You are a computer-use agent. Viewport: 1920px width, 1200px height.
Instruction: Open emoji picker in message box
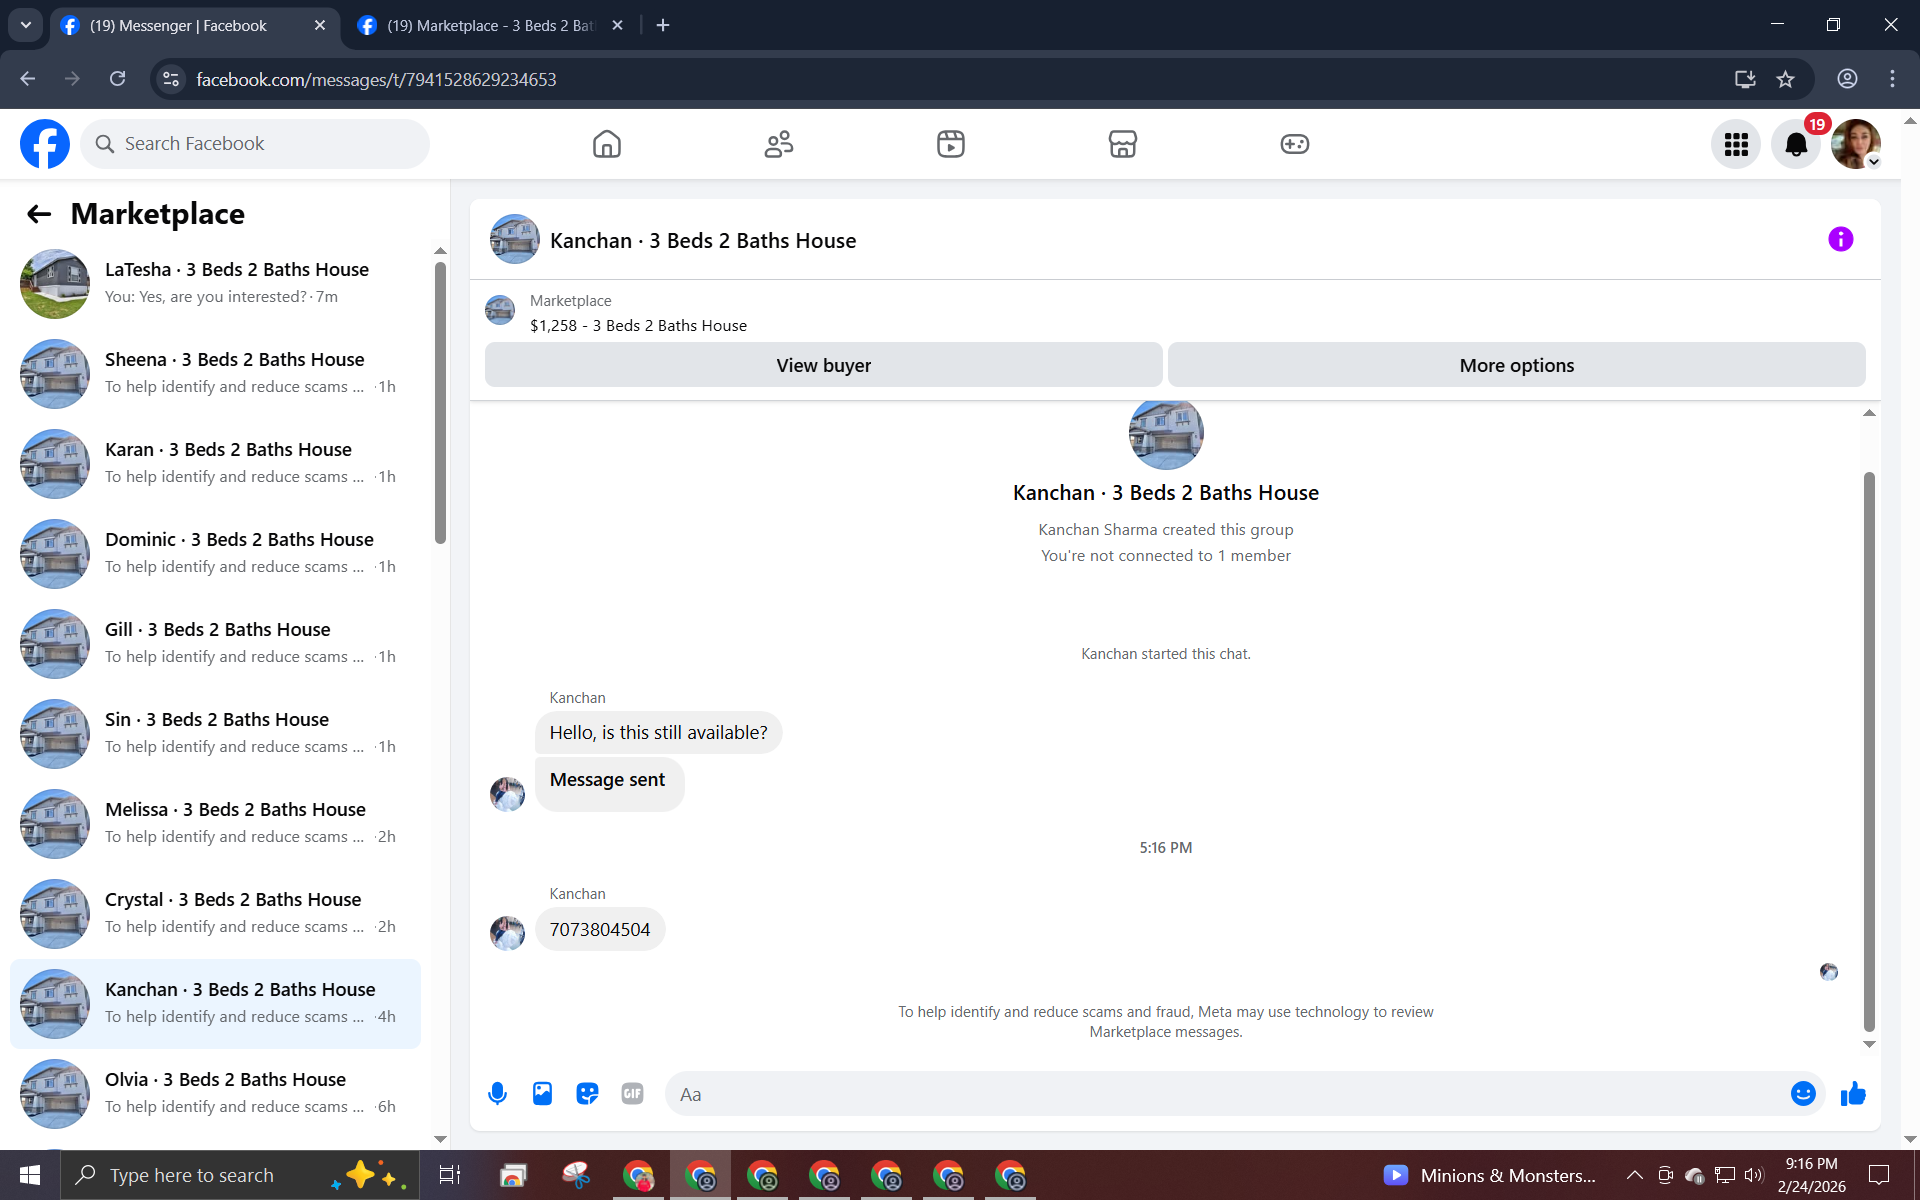tap(1802, 1093)
